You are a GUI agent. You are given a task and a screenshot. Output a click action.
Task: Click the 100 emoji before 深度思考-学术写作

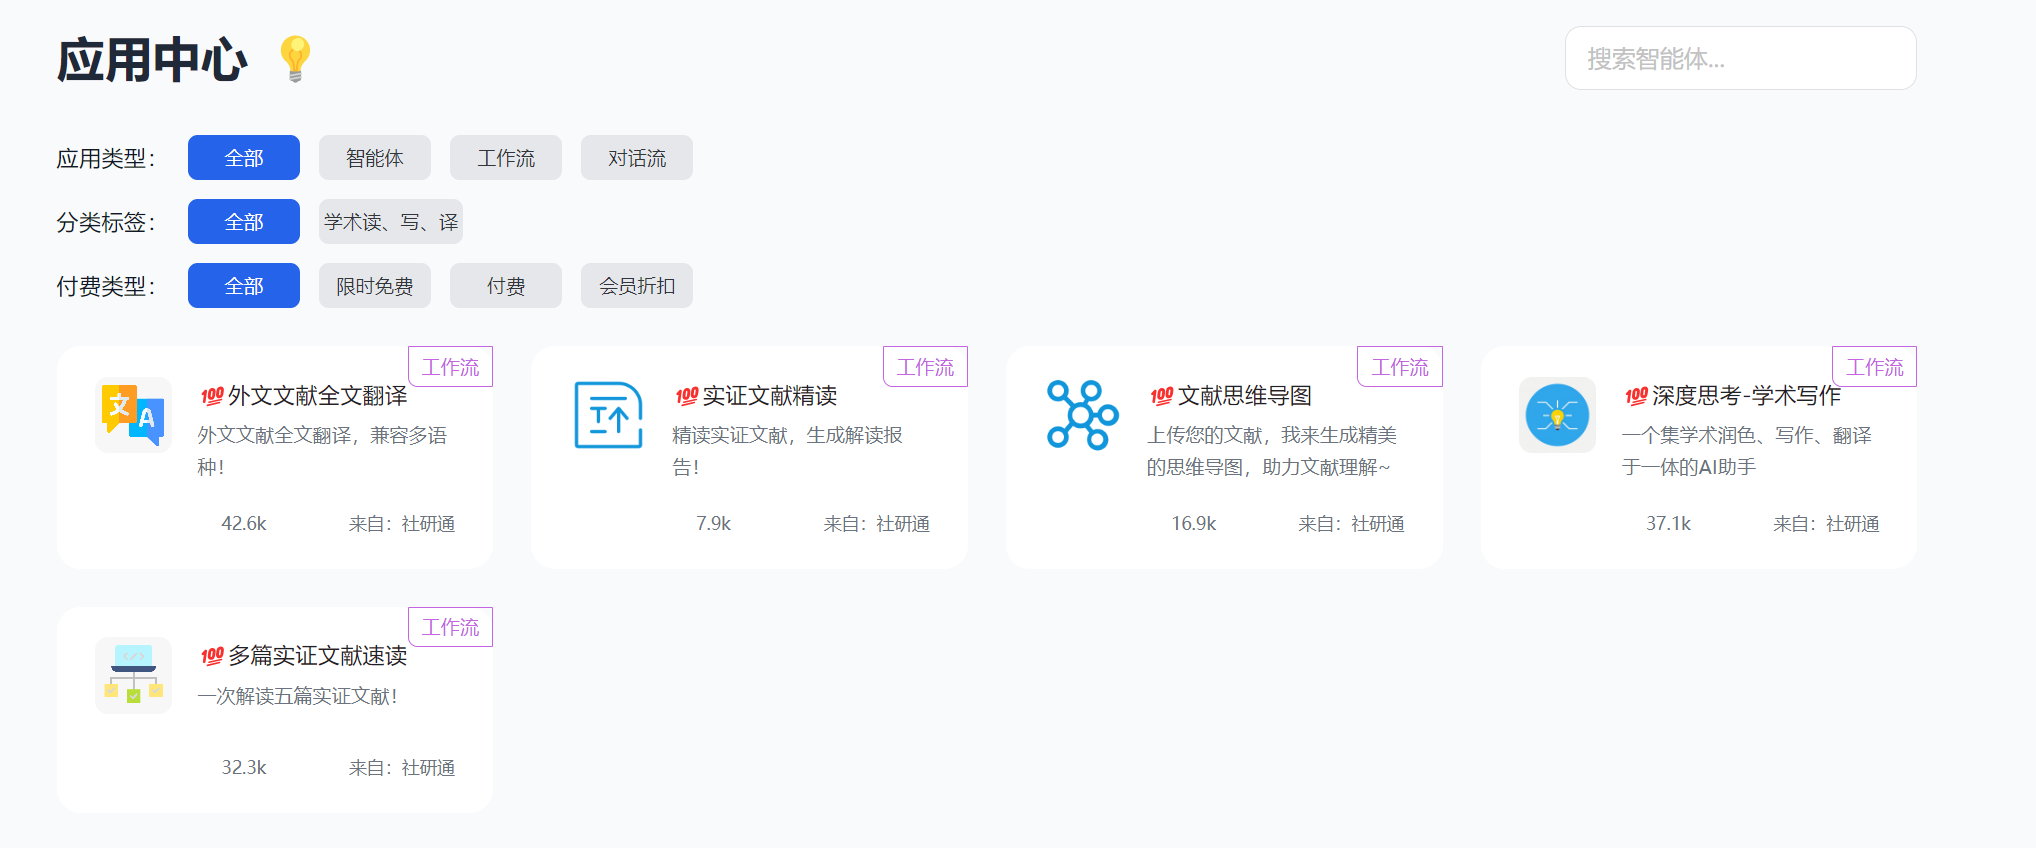pyautogui.click(x=1637, y=396)
